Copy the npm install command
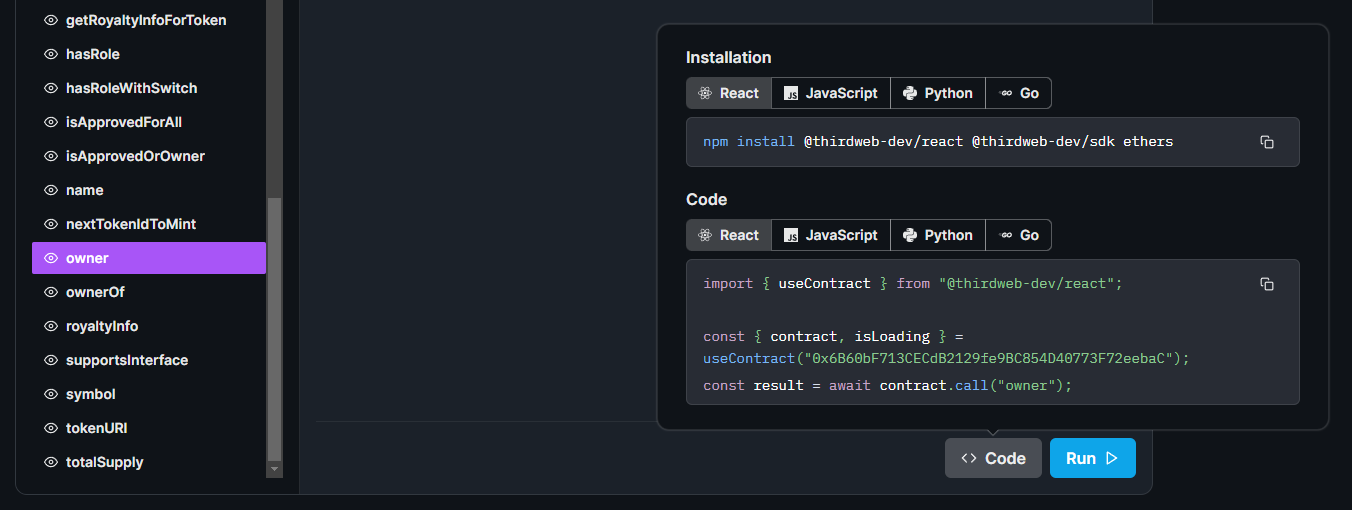Viewport: 1352px width, 510px height. [1267, 142]
